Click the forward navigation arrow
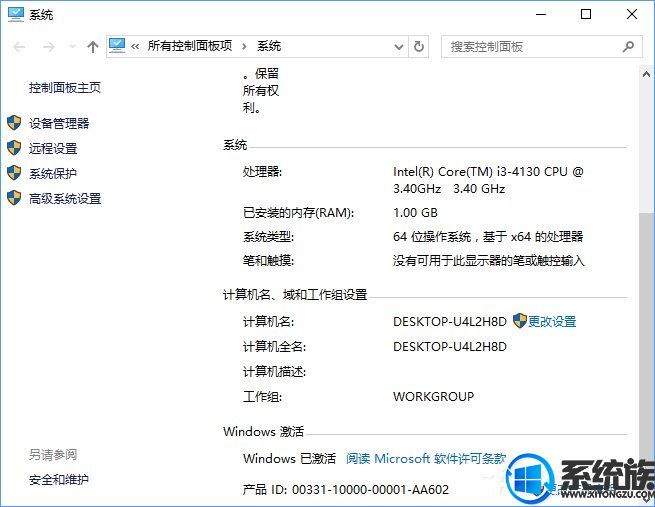Image resolution: width=655 pixels, height=507 pixels. tap(49, 46)
